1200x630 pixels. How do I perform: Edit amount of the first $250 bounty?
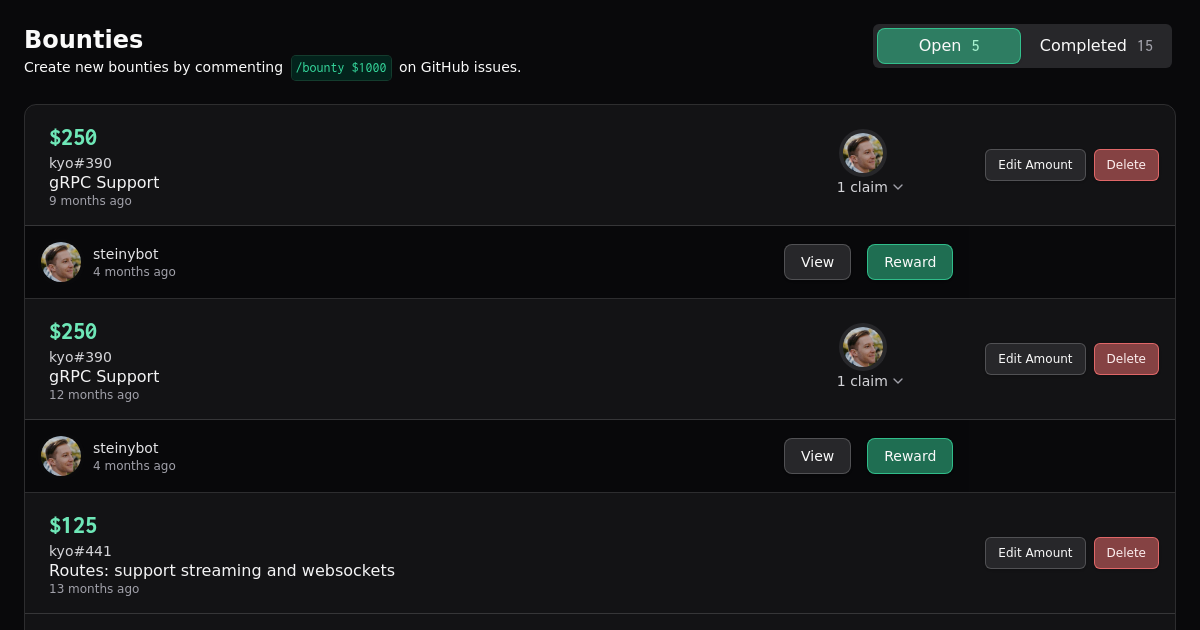1035,165
